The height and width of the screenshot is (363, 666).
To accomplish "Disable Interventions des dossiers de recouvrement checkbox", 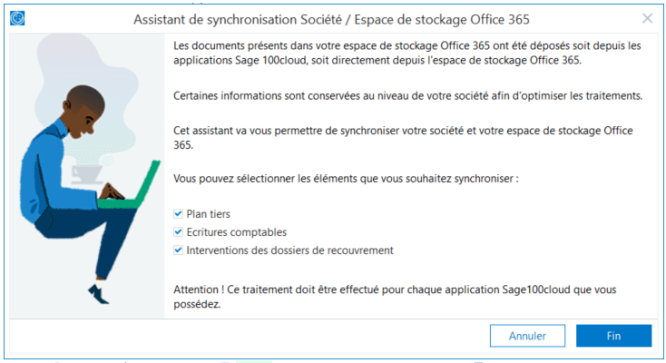I will (x=178, y=250).
